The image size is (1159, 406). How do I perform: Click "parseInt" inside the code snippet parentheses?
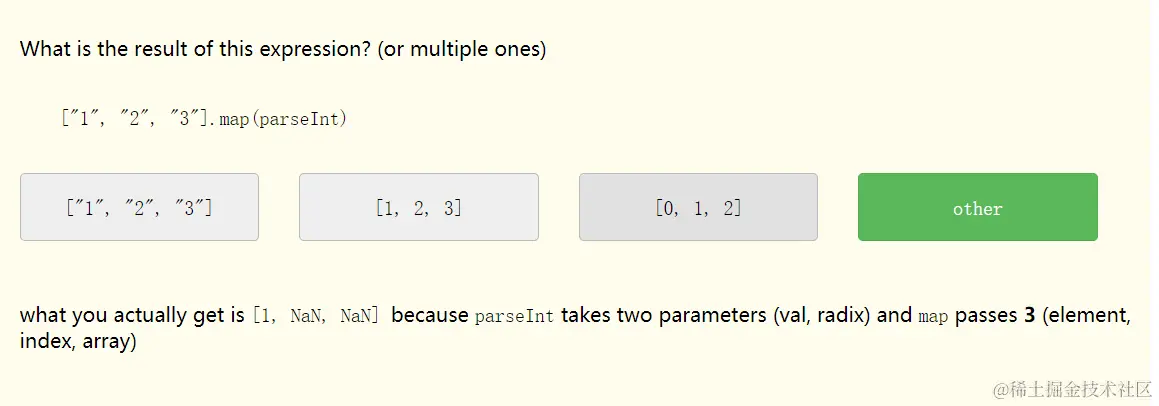pos(299,119)
